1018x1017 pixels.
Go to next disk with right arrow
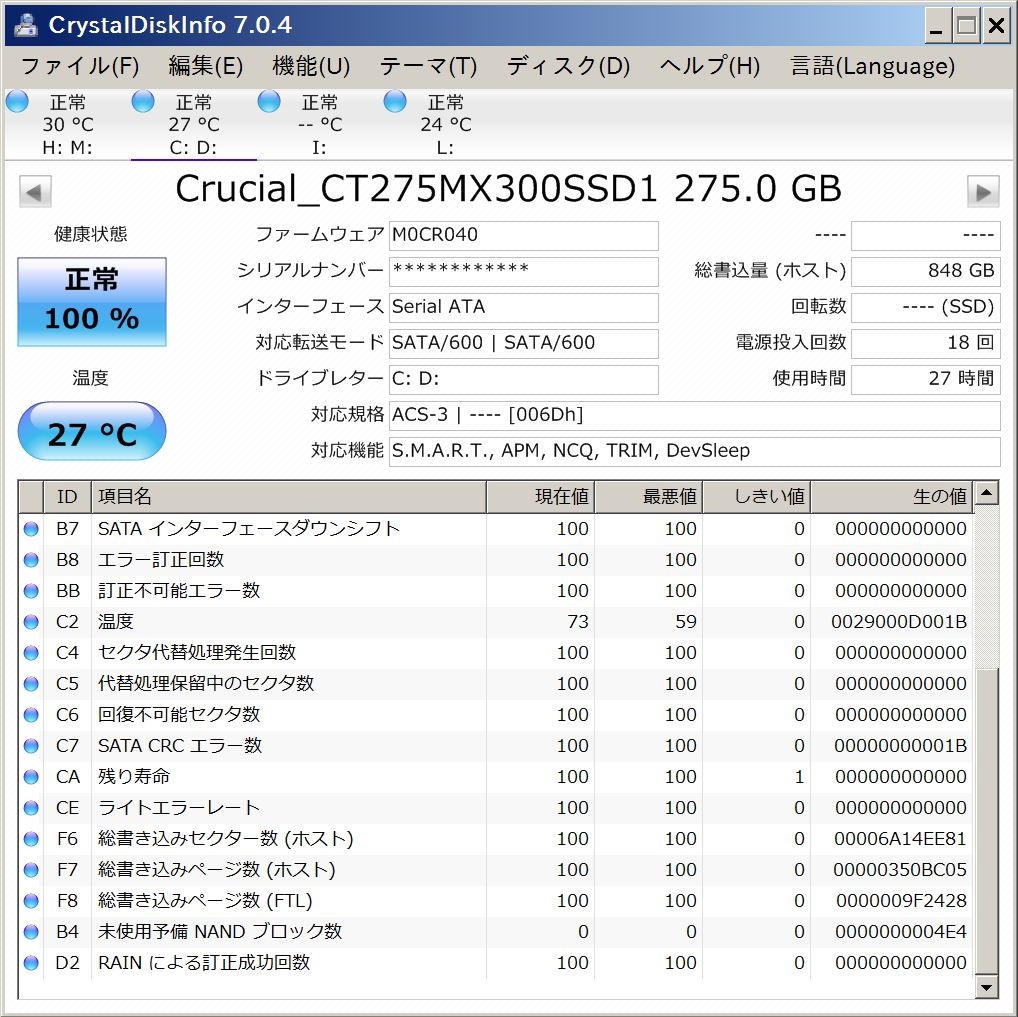(983, 192)
